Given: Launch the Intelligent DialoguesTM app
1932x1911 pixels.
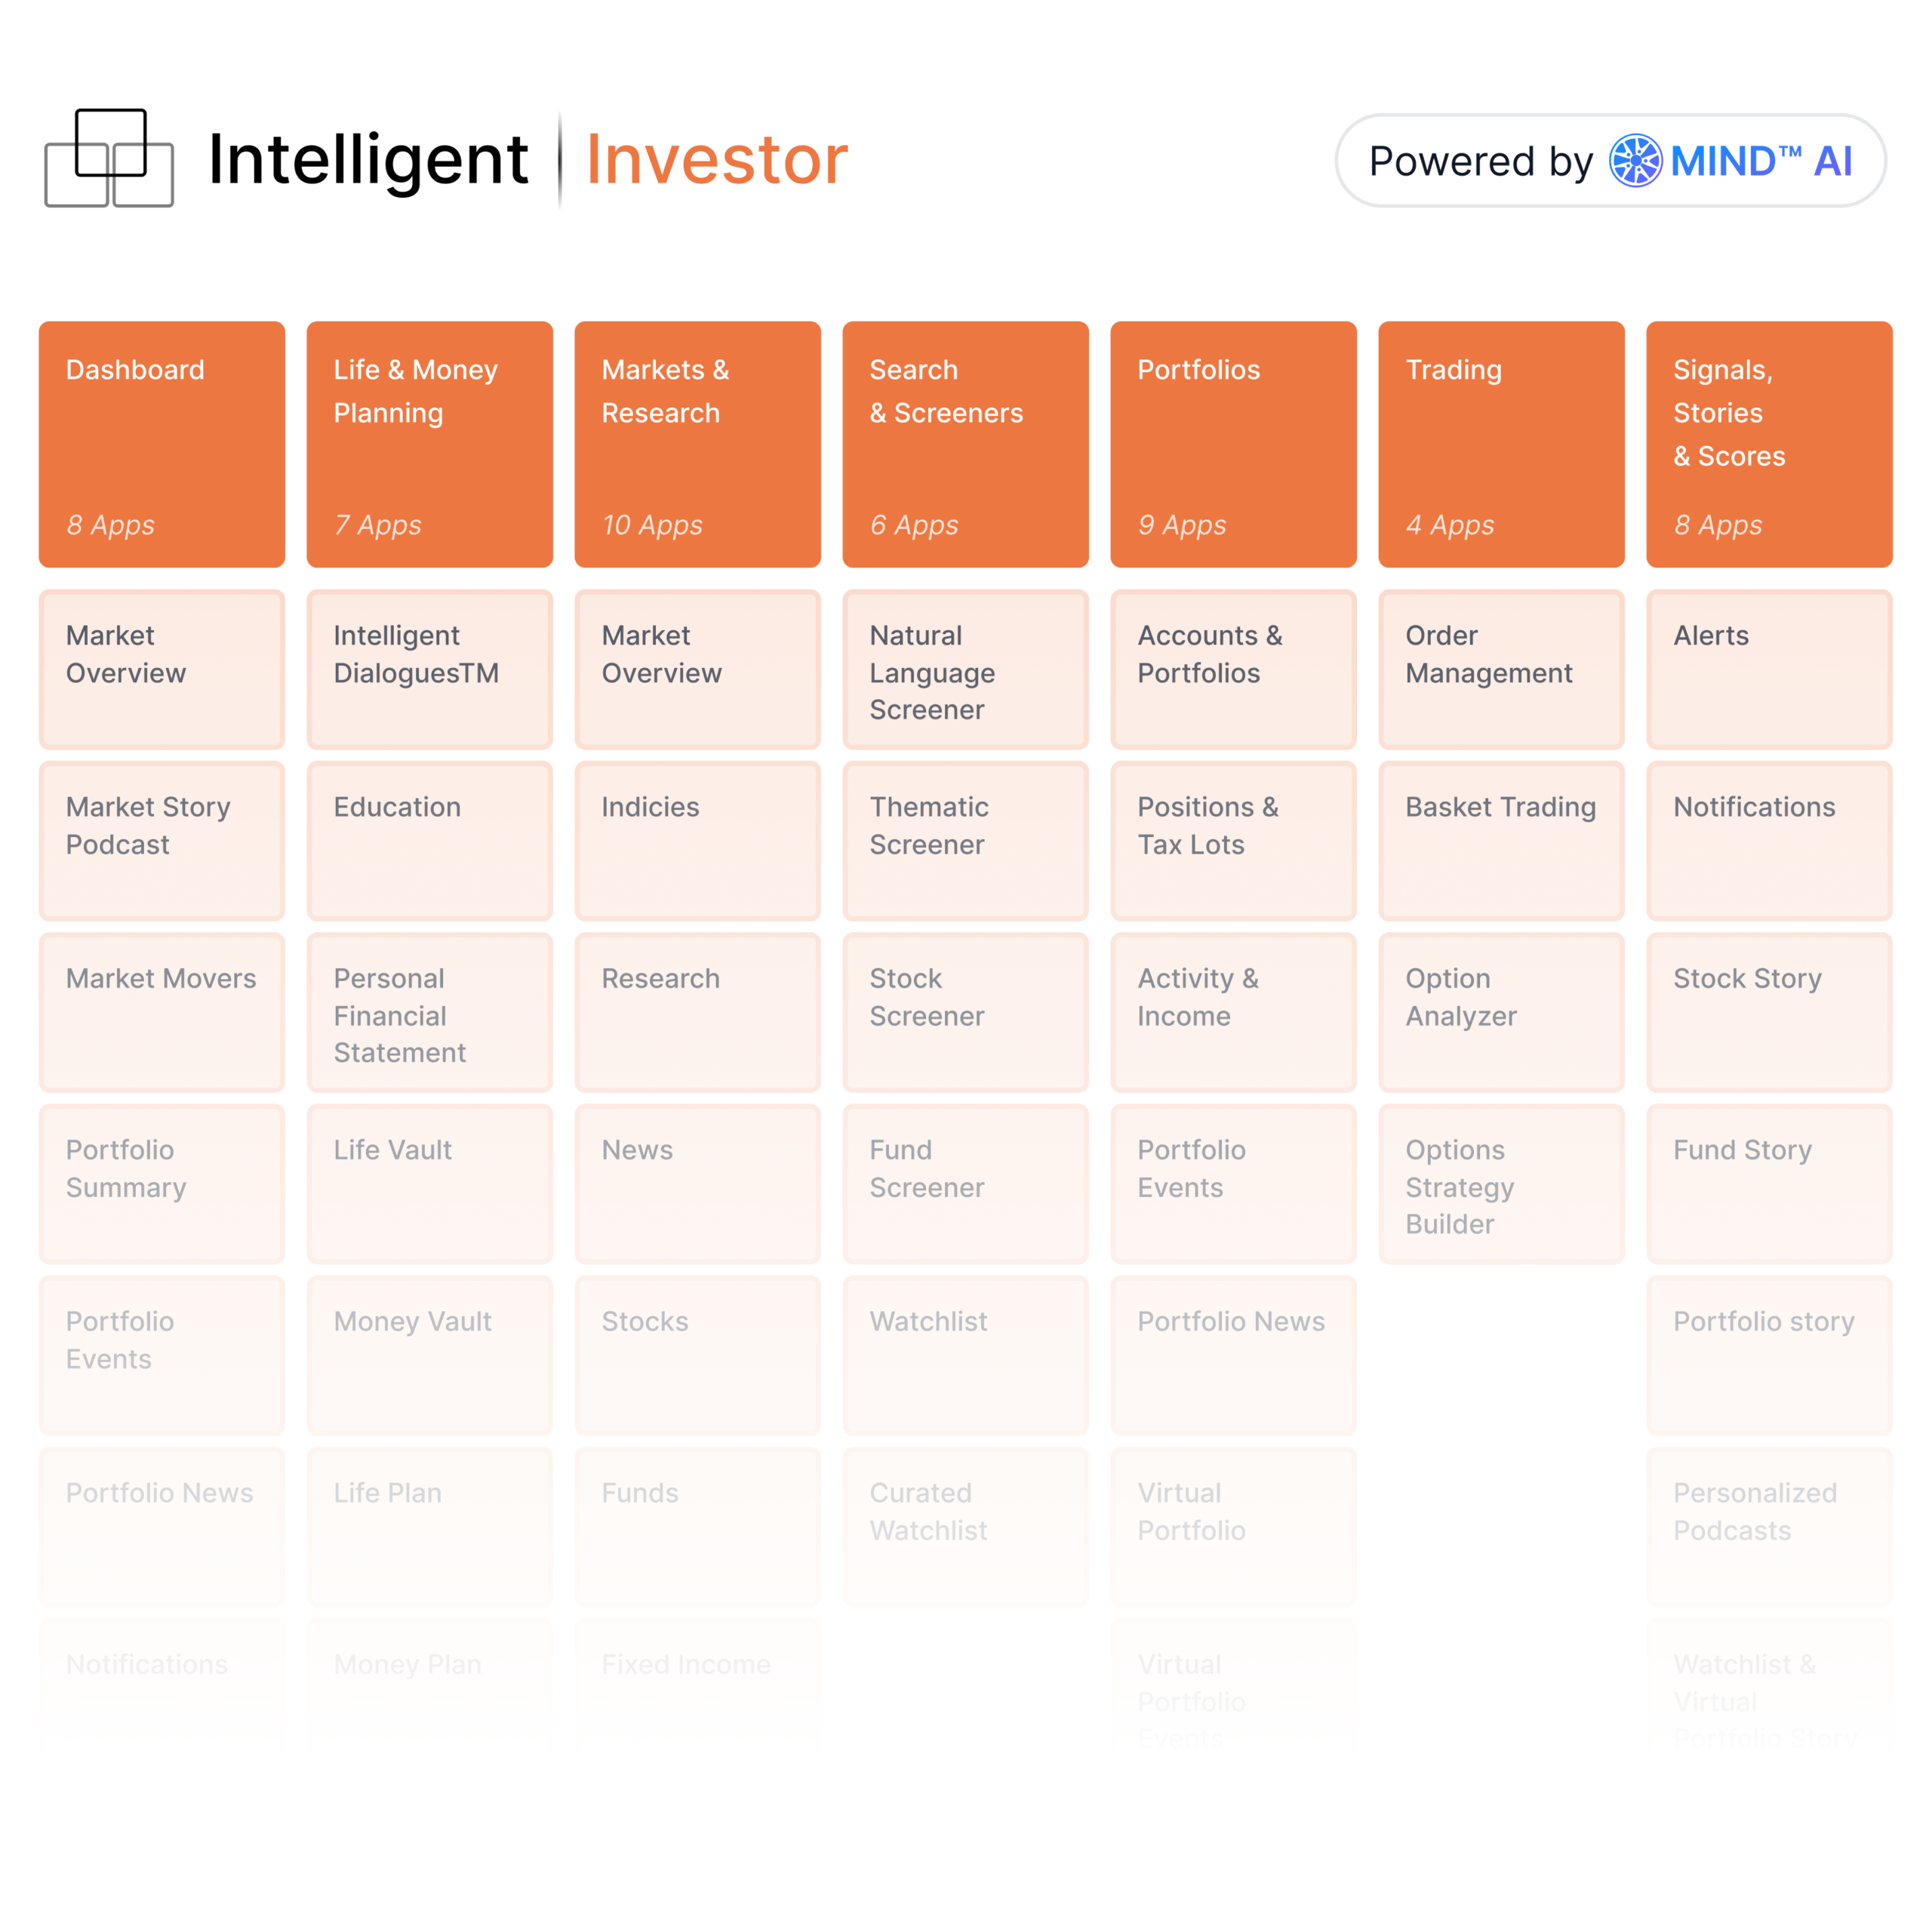Looking at the screenshot, I should (429, 669).
